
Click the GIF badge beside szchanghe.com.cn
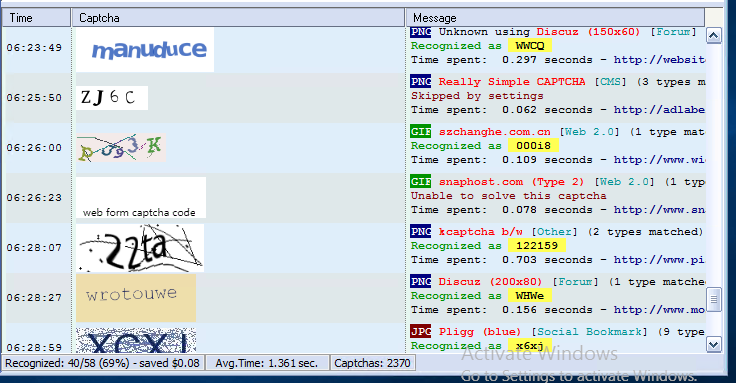click(x=421, y=132)
